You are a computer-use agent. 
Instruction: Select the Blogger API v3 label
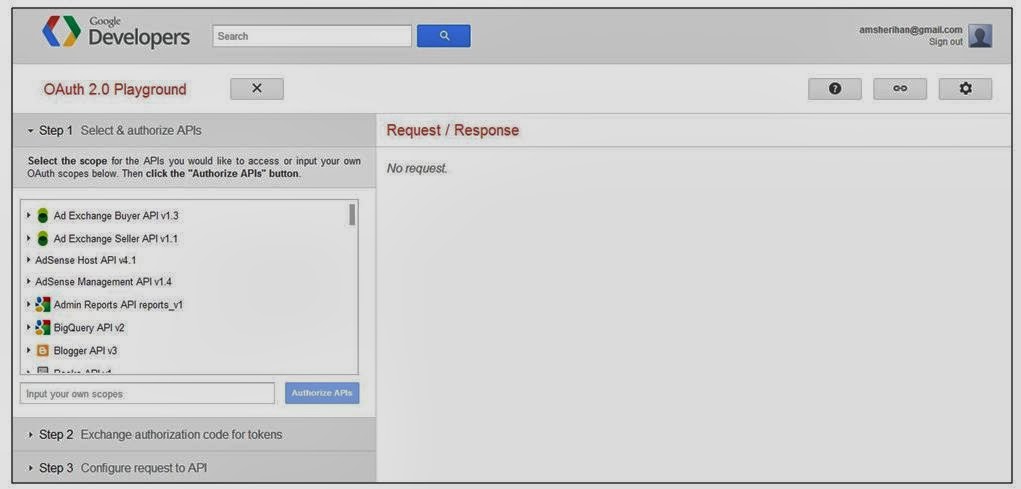click(85, 351)
